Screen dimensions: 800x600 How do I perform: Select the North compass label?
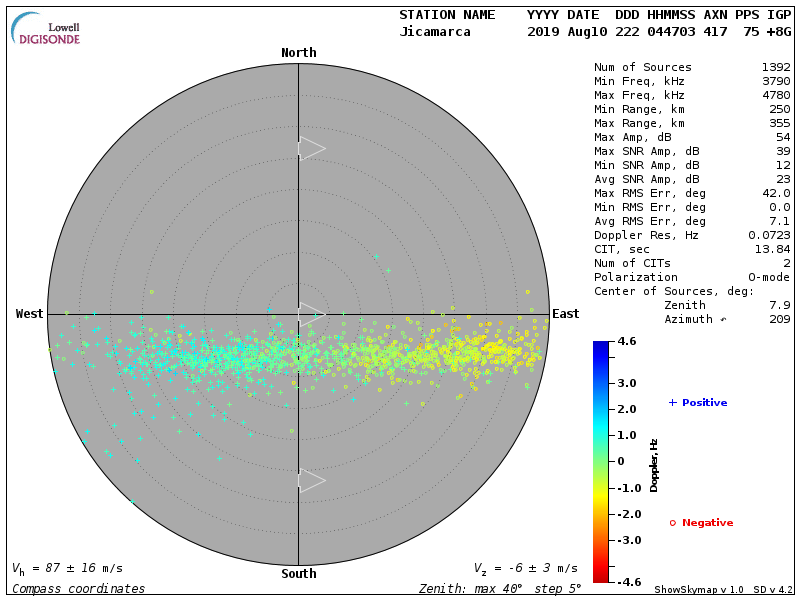tap(298, 53)
